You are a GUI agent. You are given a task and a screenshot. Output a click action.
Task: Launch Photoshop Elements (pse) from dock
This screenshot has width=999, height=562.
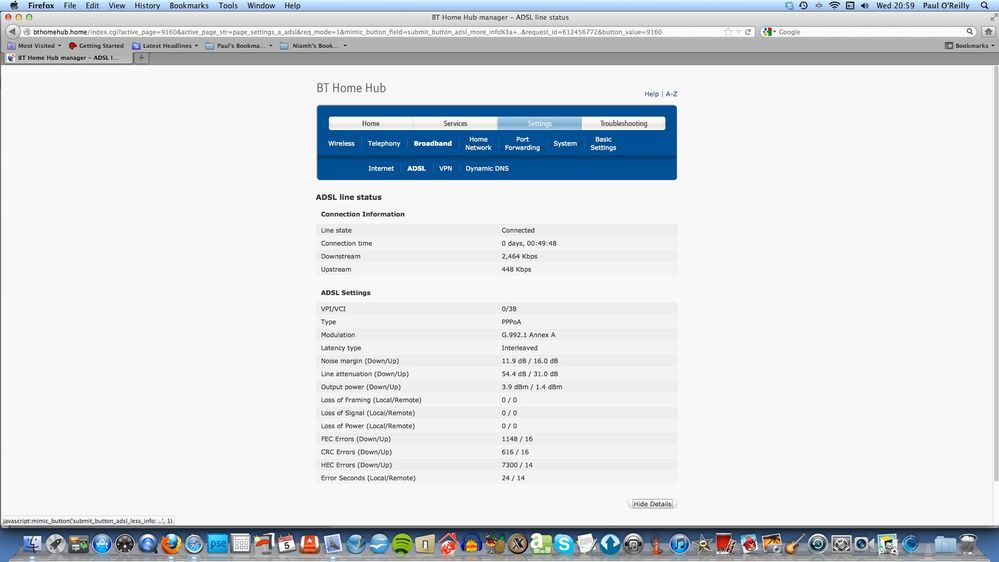217,544
